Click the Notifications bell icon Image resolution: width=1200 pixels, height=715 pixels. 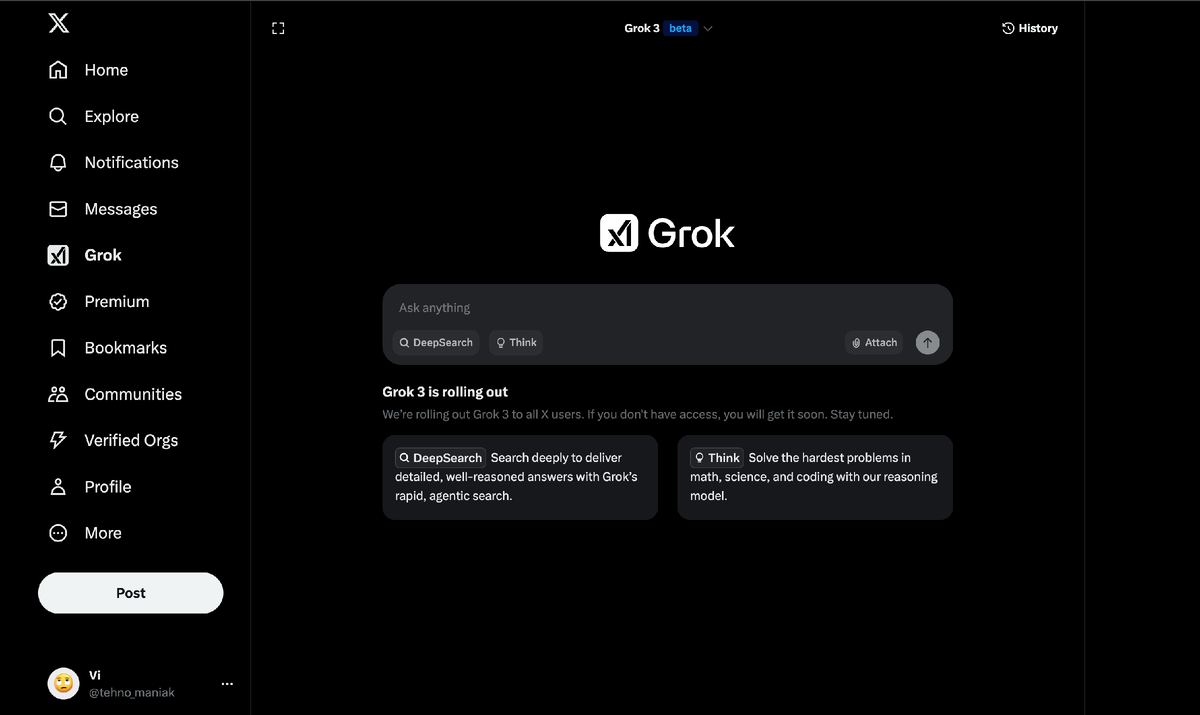pyautogui.click(x=58, y=162)
